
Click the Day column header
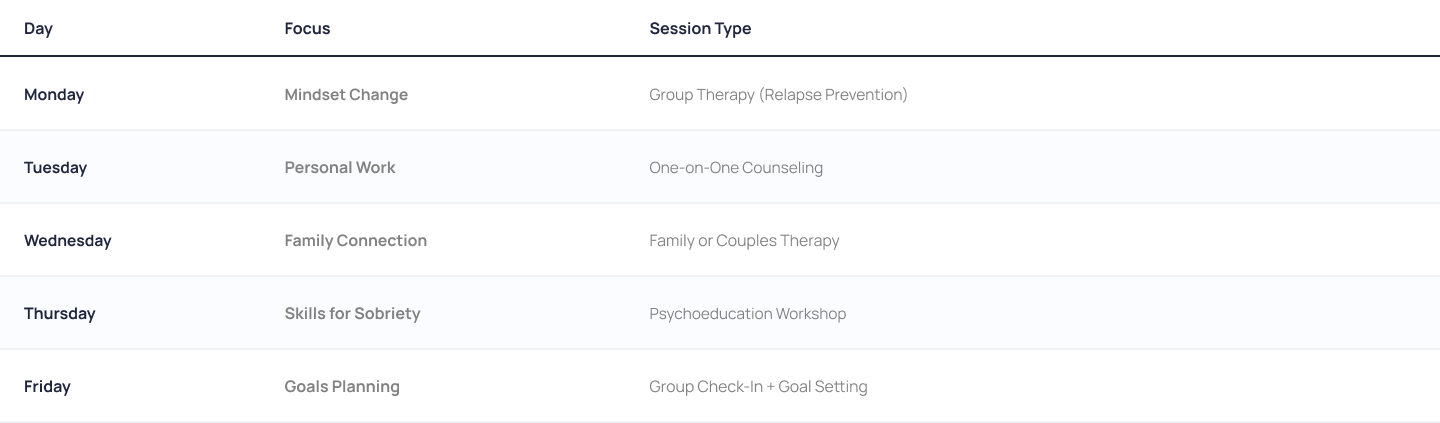point(38,29)
